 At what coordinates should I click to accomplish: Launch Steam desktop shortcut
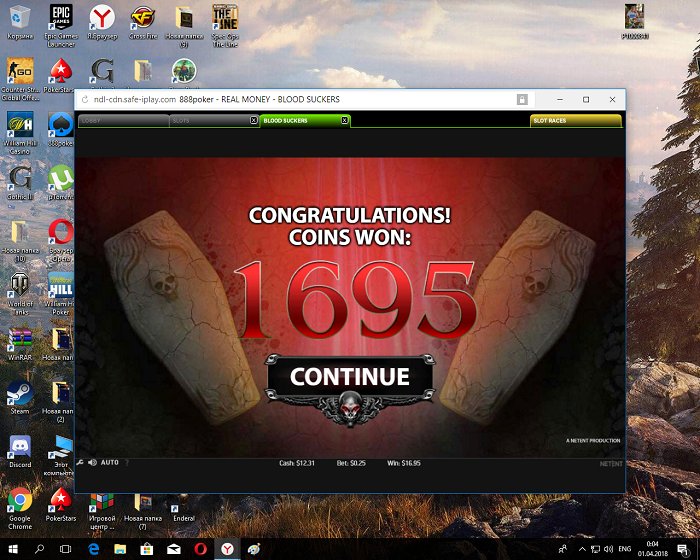pos(20,397)
